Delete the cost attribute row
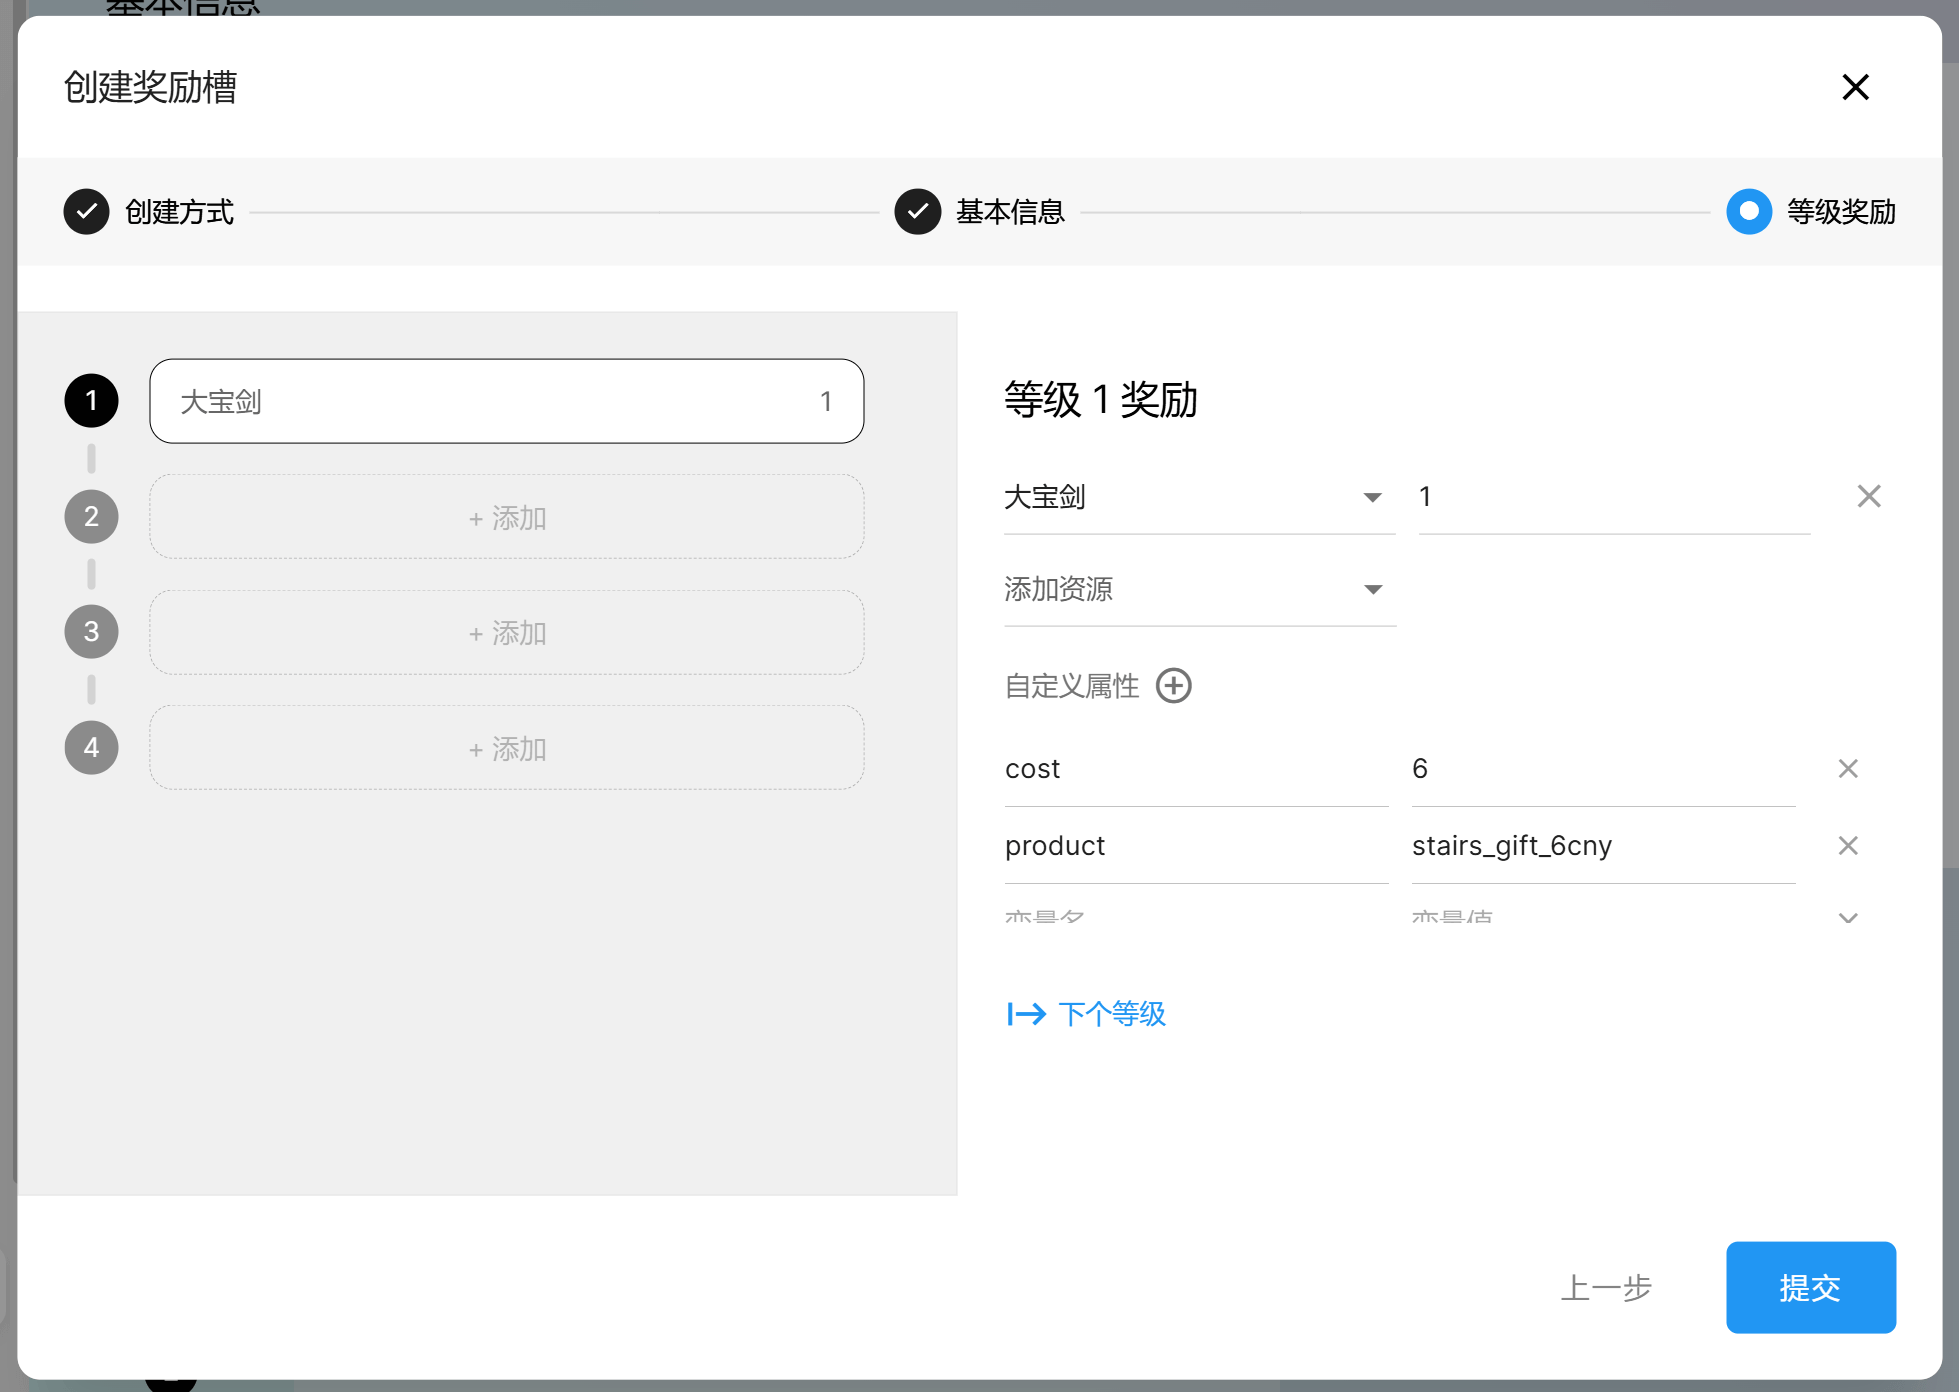Viewport: 1959px width, 1392px height. 1847,768
